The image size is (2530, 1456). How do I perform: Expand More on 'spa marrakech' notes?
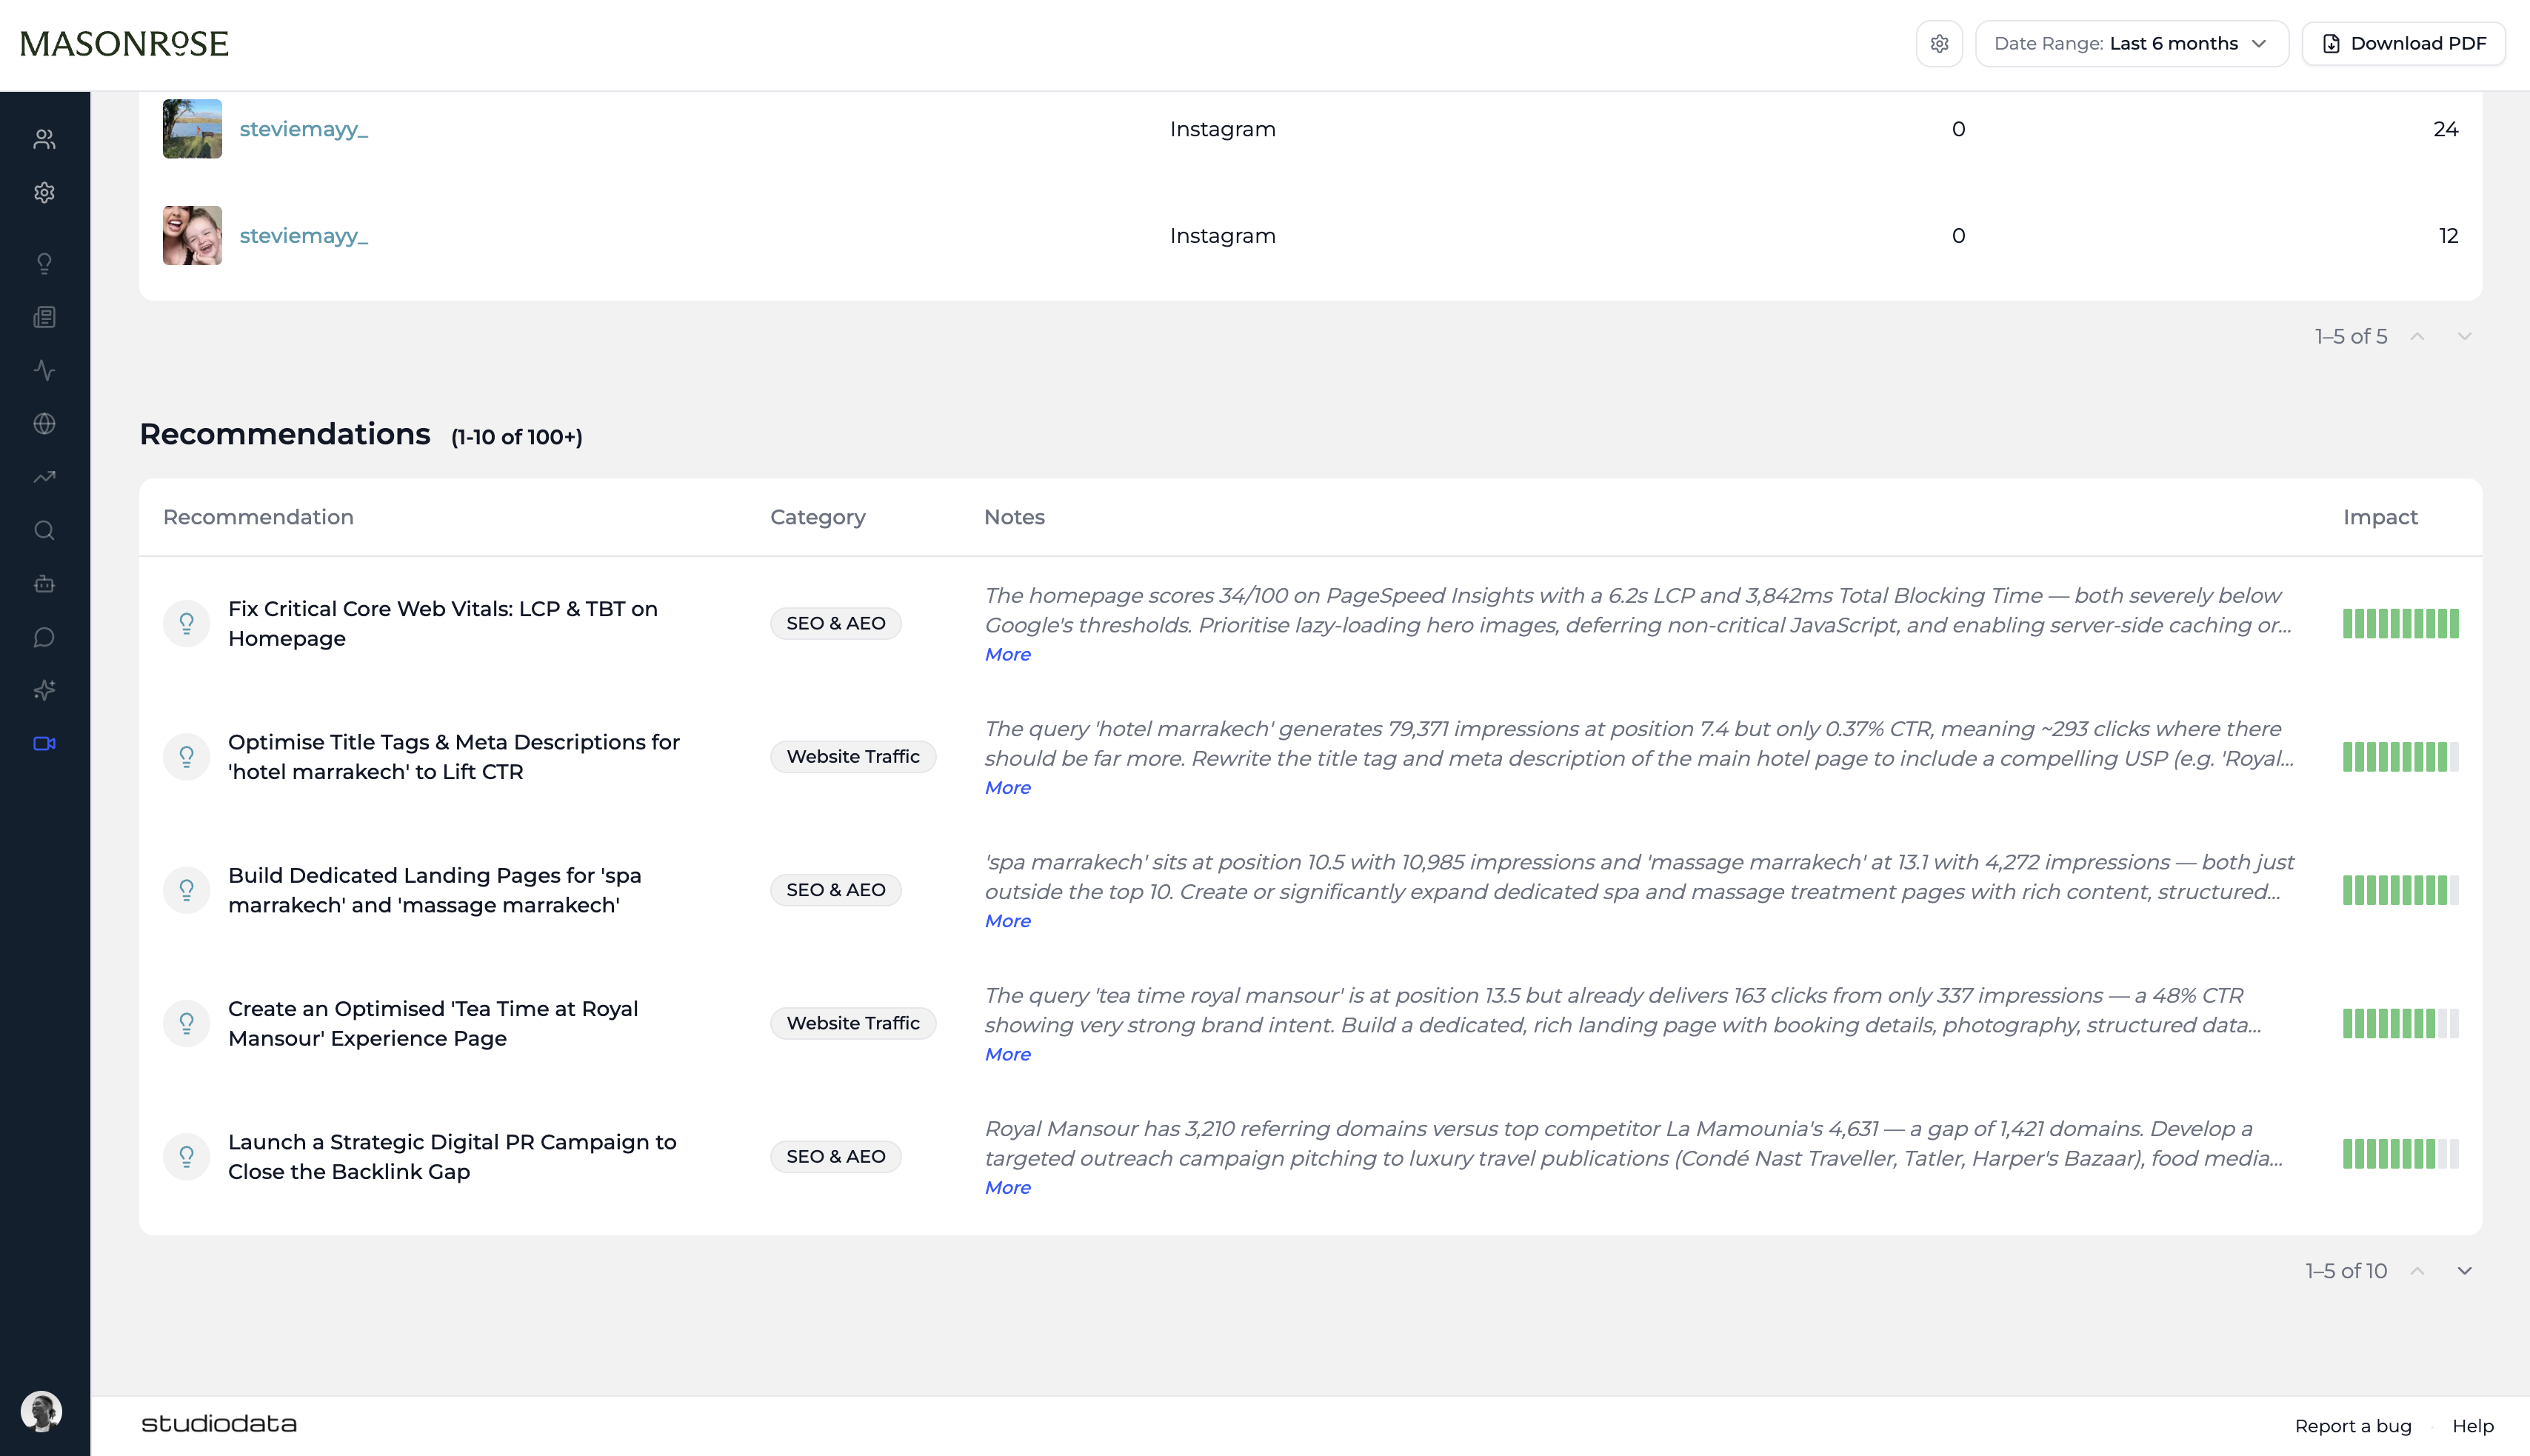point(1007,921)
